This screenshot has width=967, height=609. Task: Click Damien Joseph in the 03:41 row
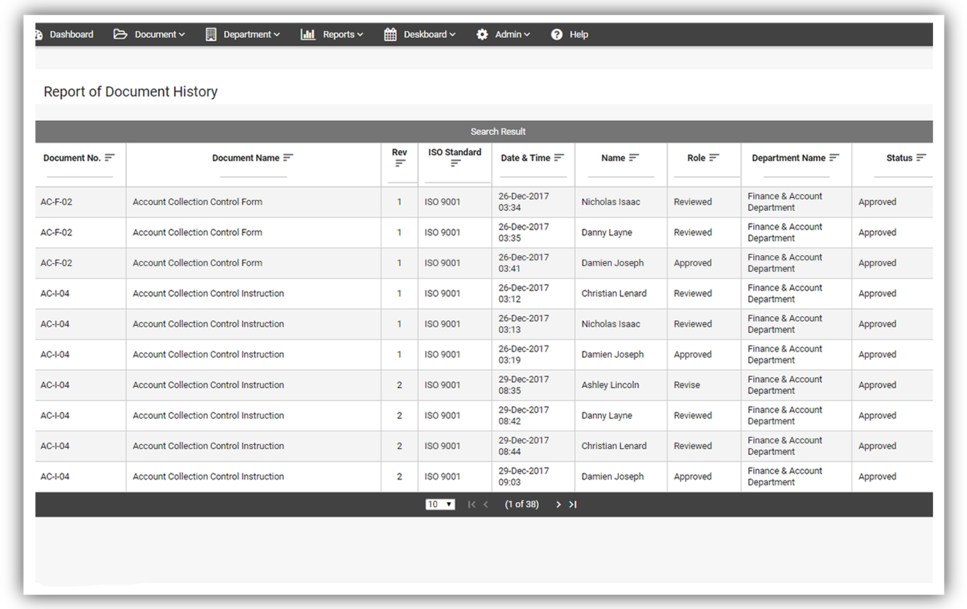[612, 263]
